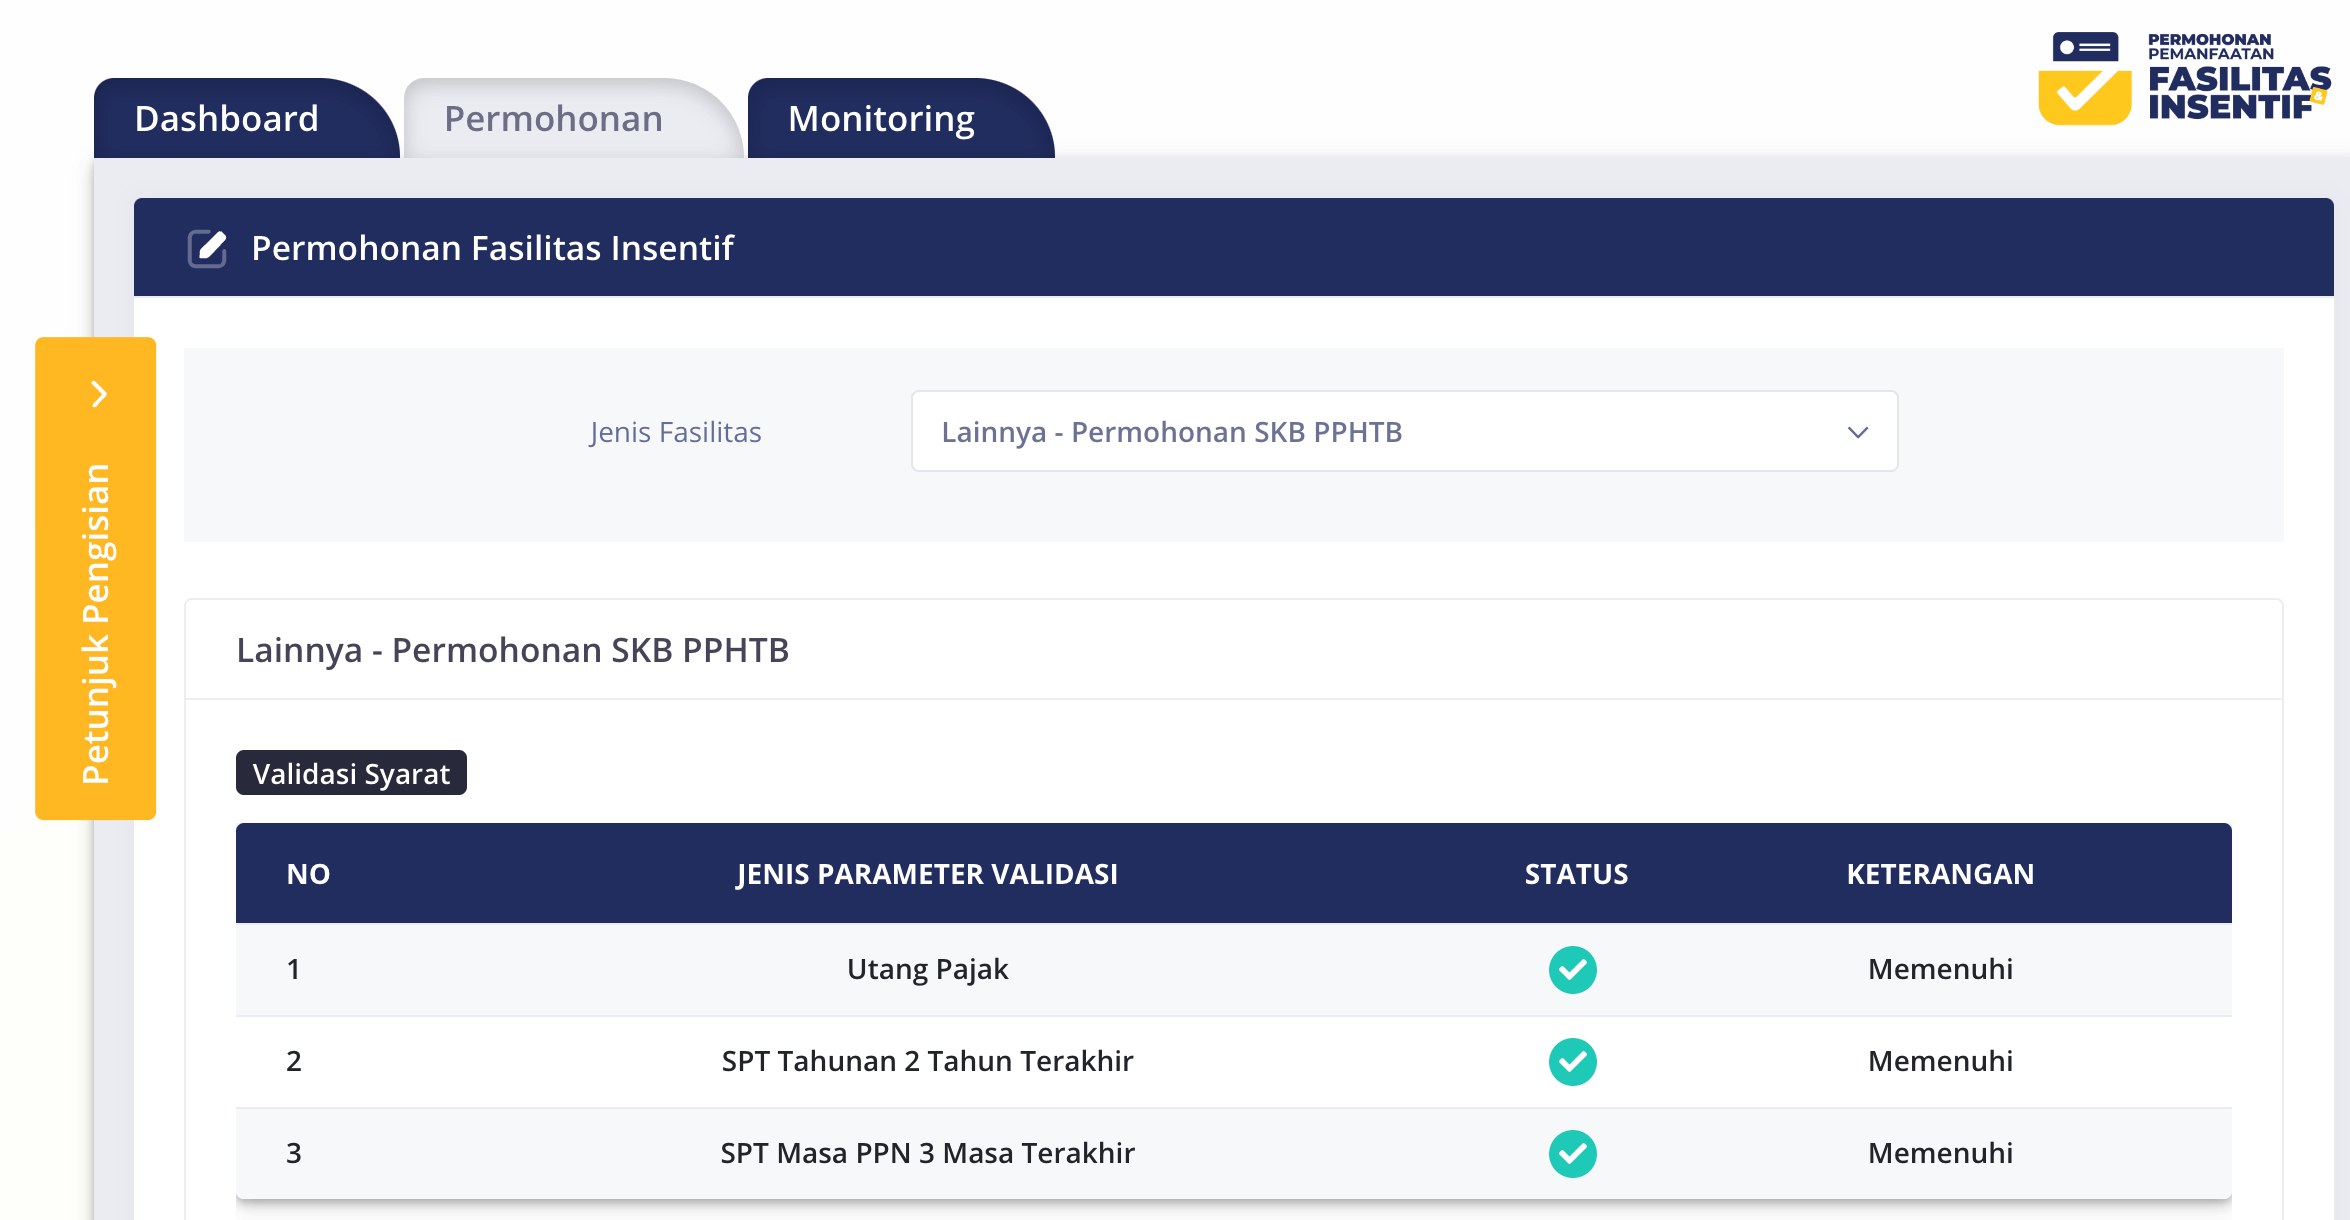The image size is (2350, 1220).
Task: Click the 'Lainnya - Permohonan SKB PPHTB' section heading
Action: (512, 650)
